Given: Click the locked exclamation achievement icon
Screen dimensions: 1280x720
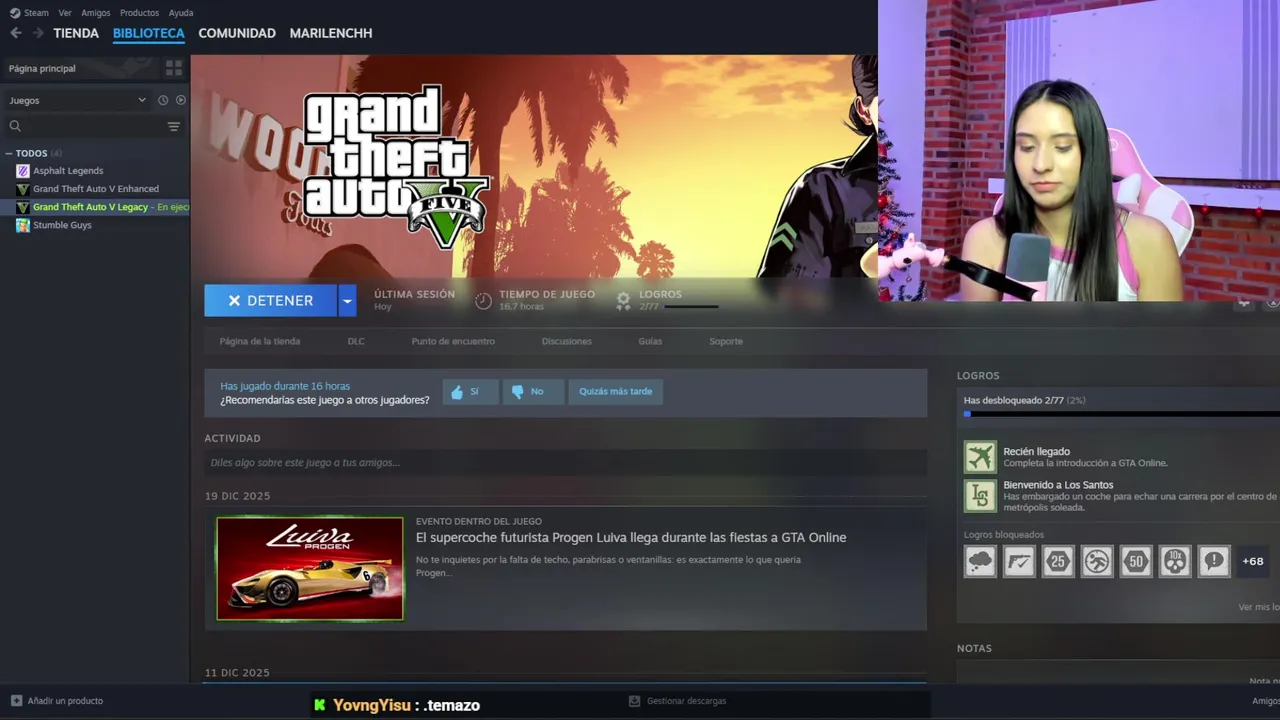Looking at the screenshot, I should 1214,561.
